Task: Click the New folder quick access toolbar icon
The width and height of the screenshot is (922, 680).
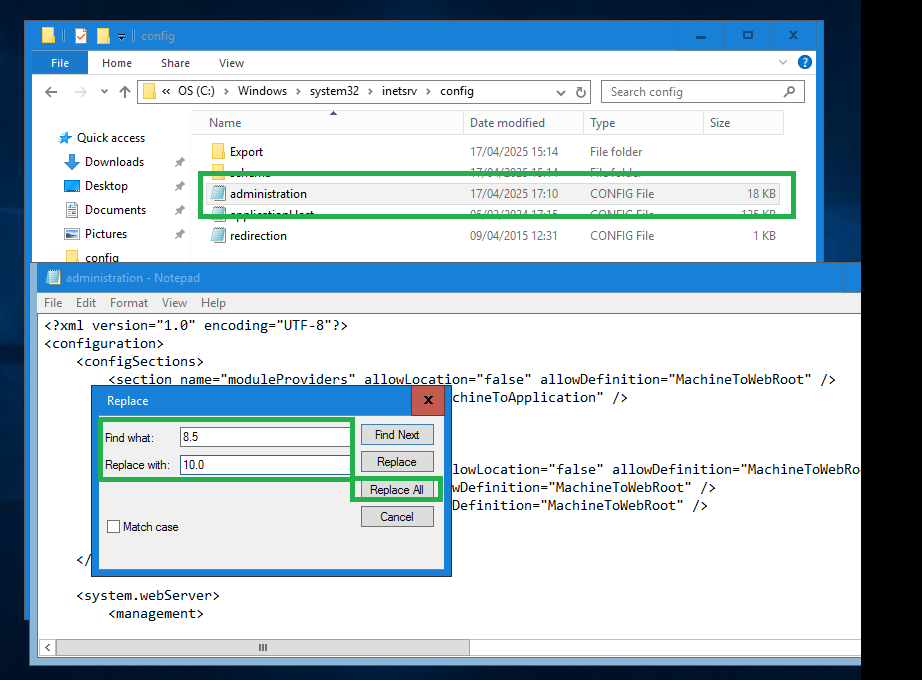Action: (x=103, y=36)
